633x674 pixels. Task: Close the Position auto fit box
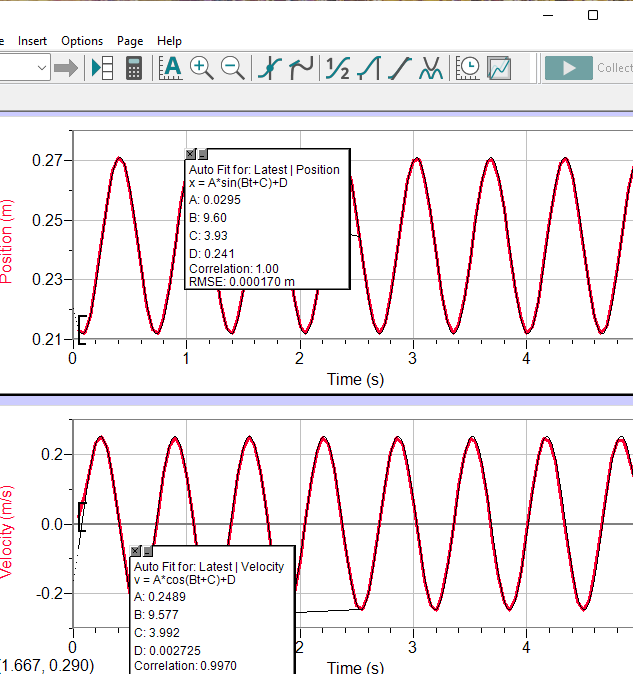190,154
